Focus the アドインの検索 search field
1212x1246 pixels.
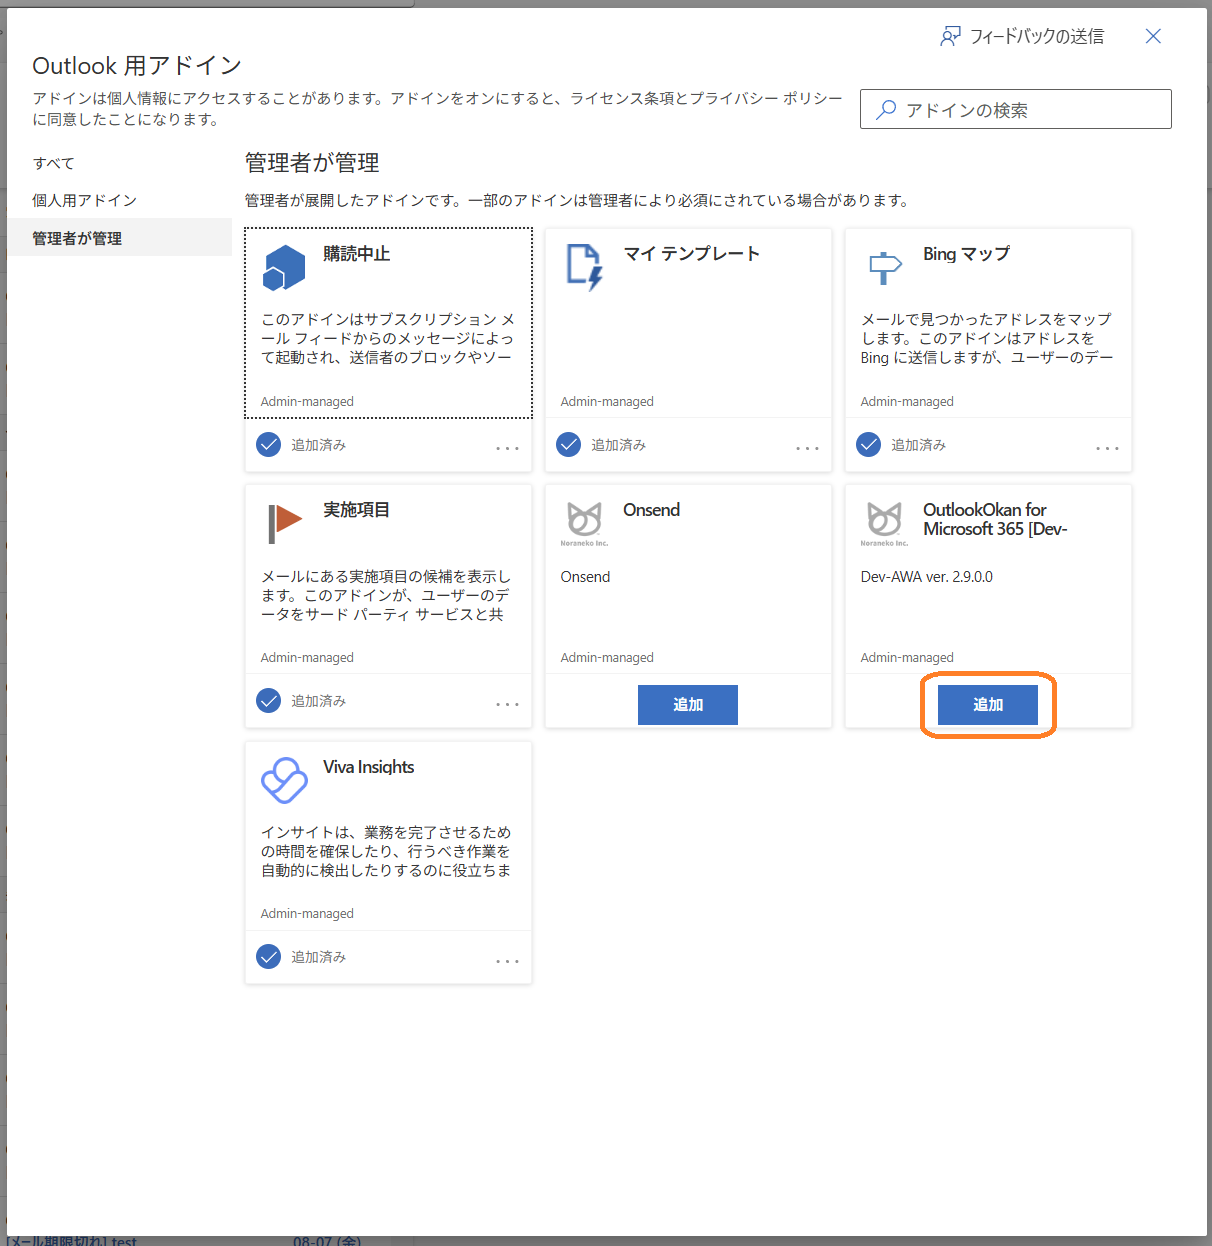(x=1016, y=109)
